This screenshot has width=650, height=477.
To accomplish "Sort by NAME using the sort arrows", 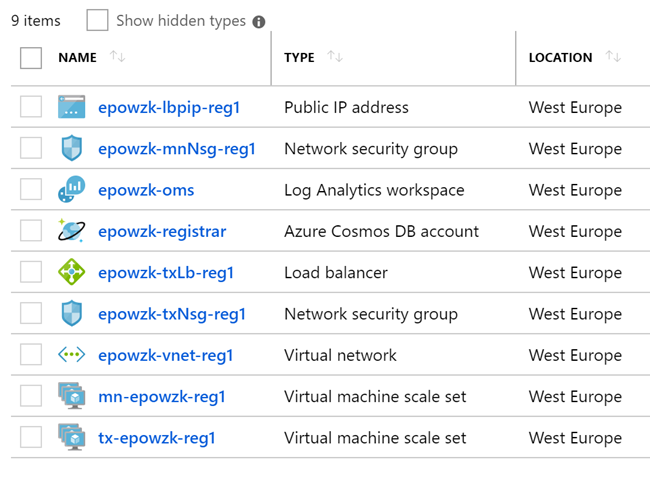I will (x=117, y=56).
